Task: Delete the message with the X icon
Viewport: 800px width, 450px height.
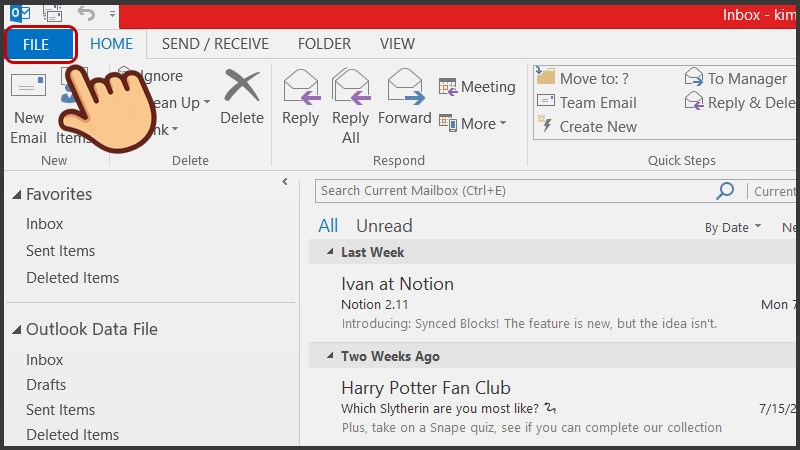Action: pyautogui.click(x=242, y=85)
